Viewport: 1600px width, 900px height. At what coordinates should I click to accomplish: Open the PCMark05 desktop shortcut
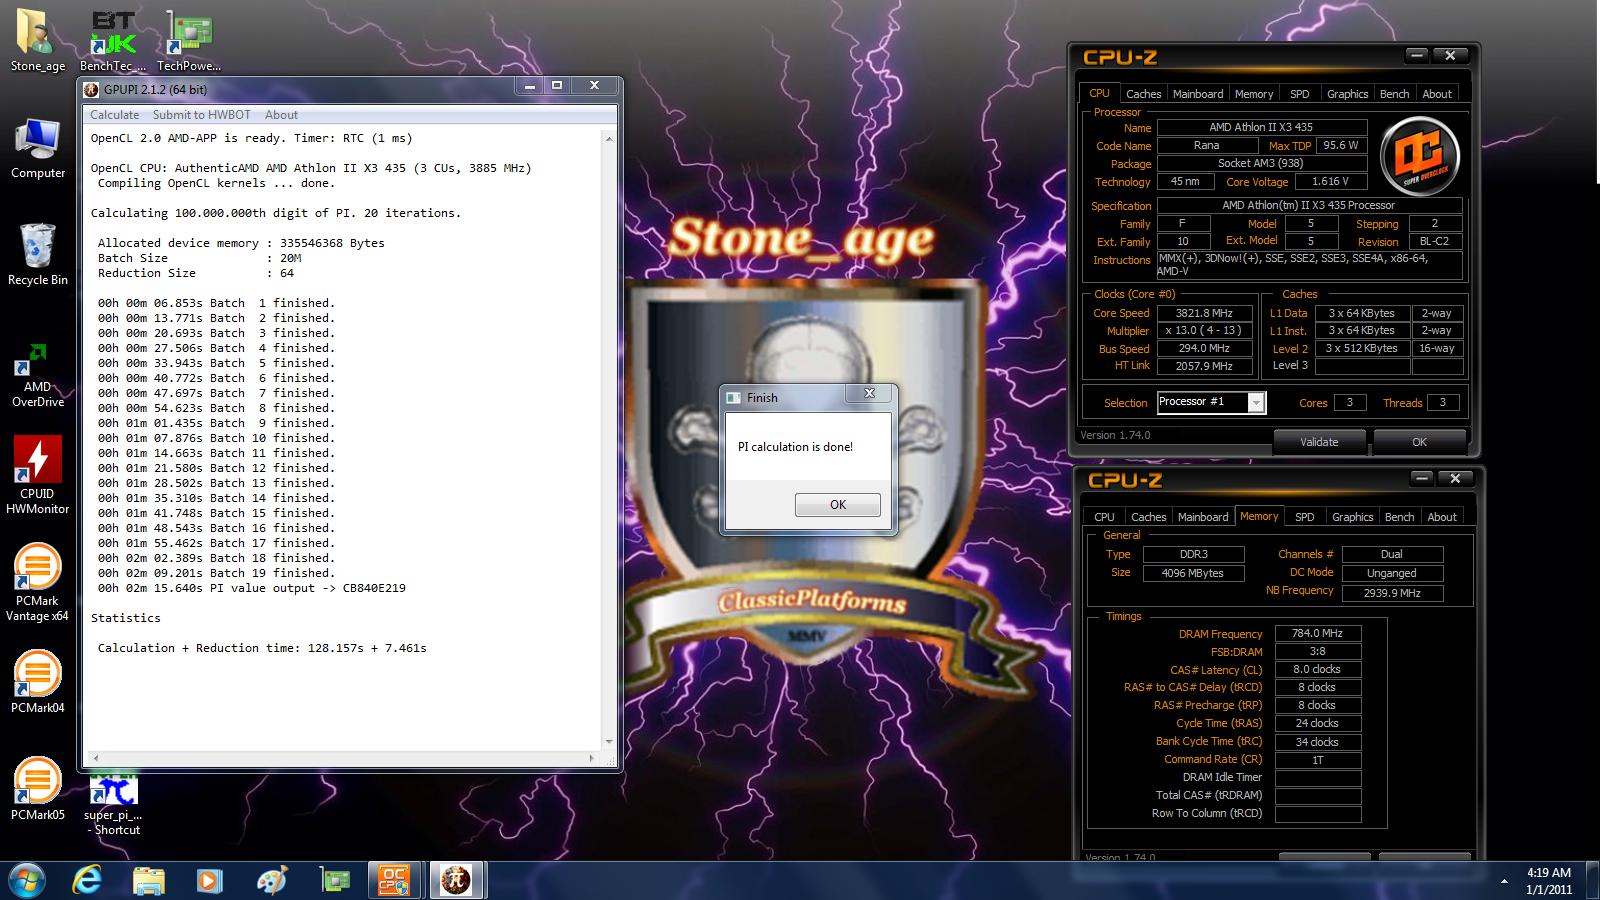point(37,788)
